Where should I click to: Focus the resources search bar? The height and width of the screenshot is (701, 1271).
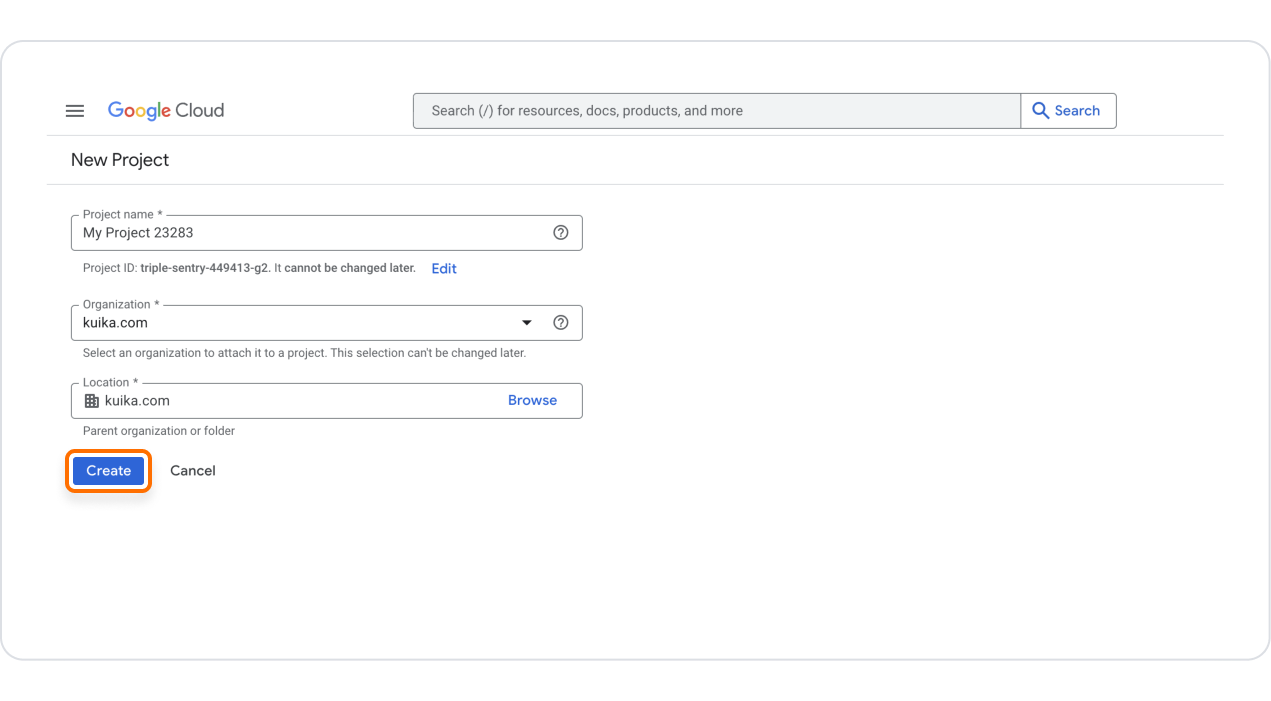tap(717, 111)
